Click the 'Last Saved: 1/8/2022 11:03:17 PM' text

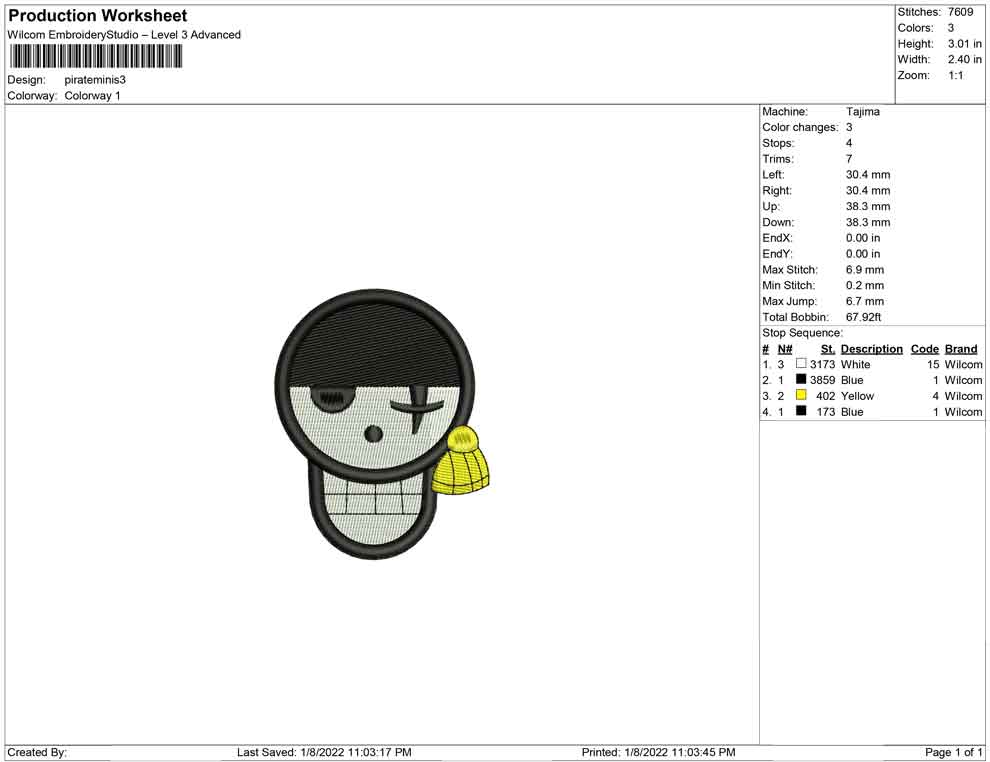coord(324,753)
